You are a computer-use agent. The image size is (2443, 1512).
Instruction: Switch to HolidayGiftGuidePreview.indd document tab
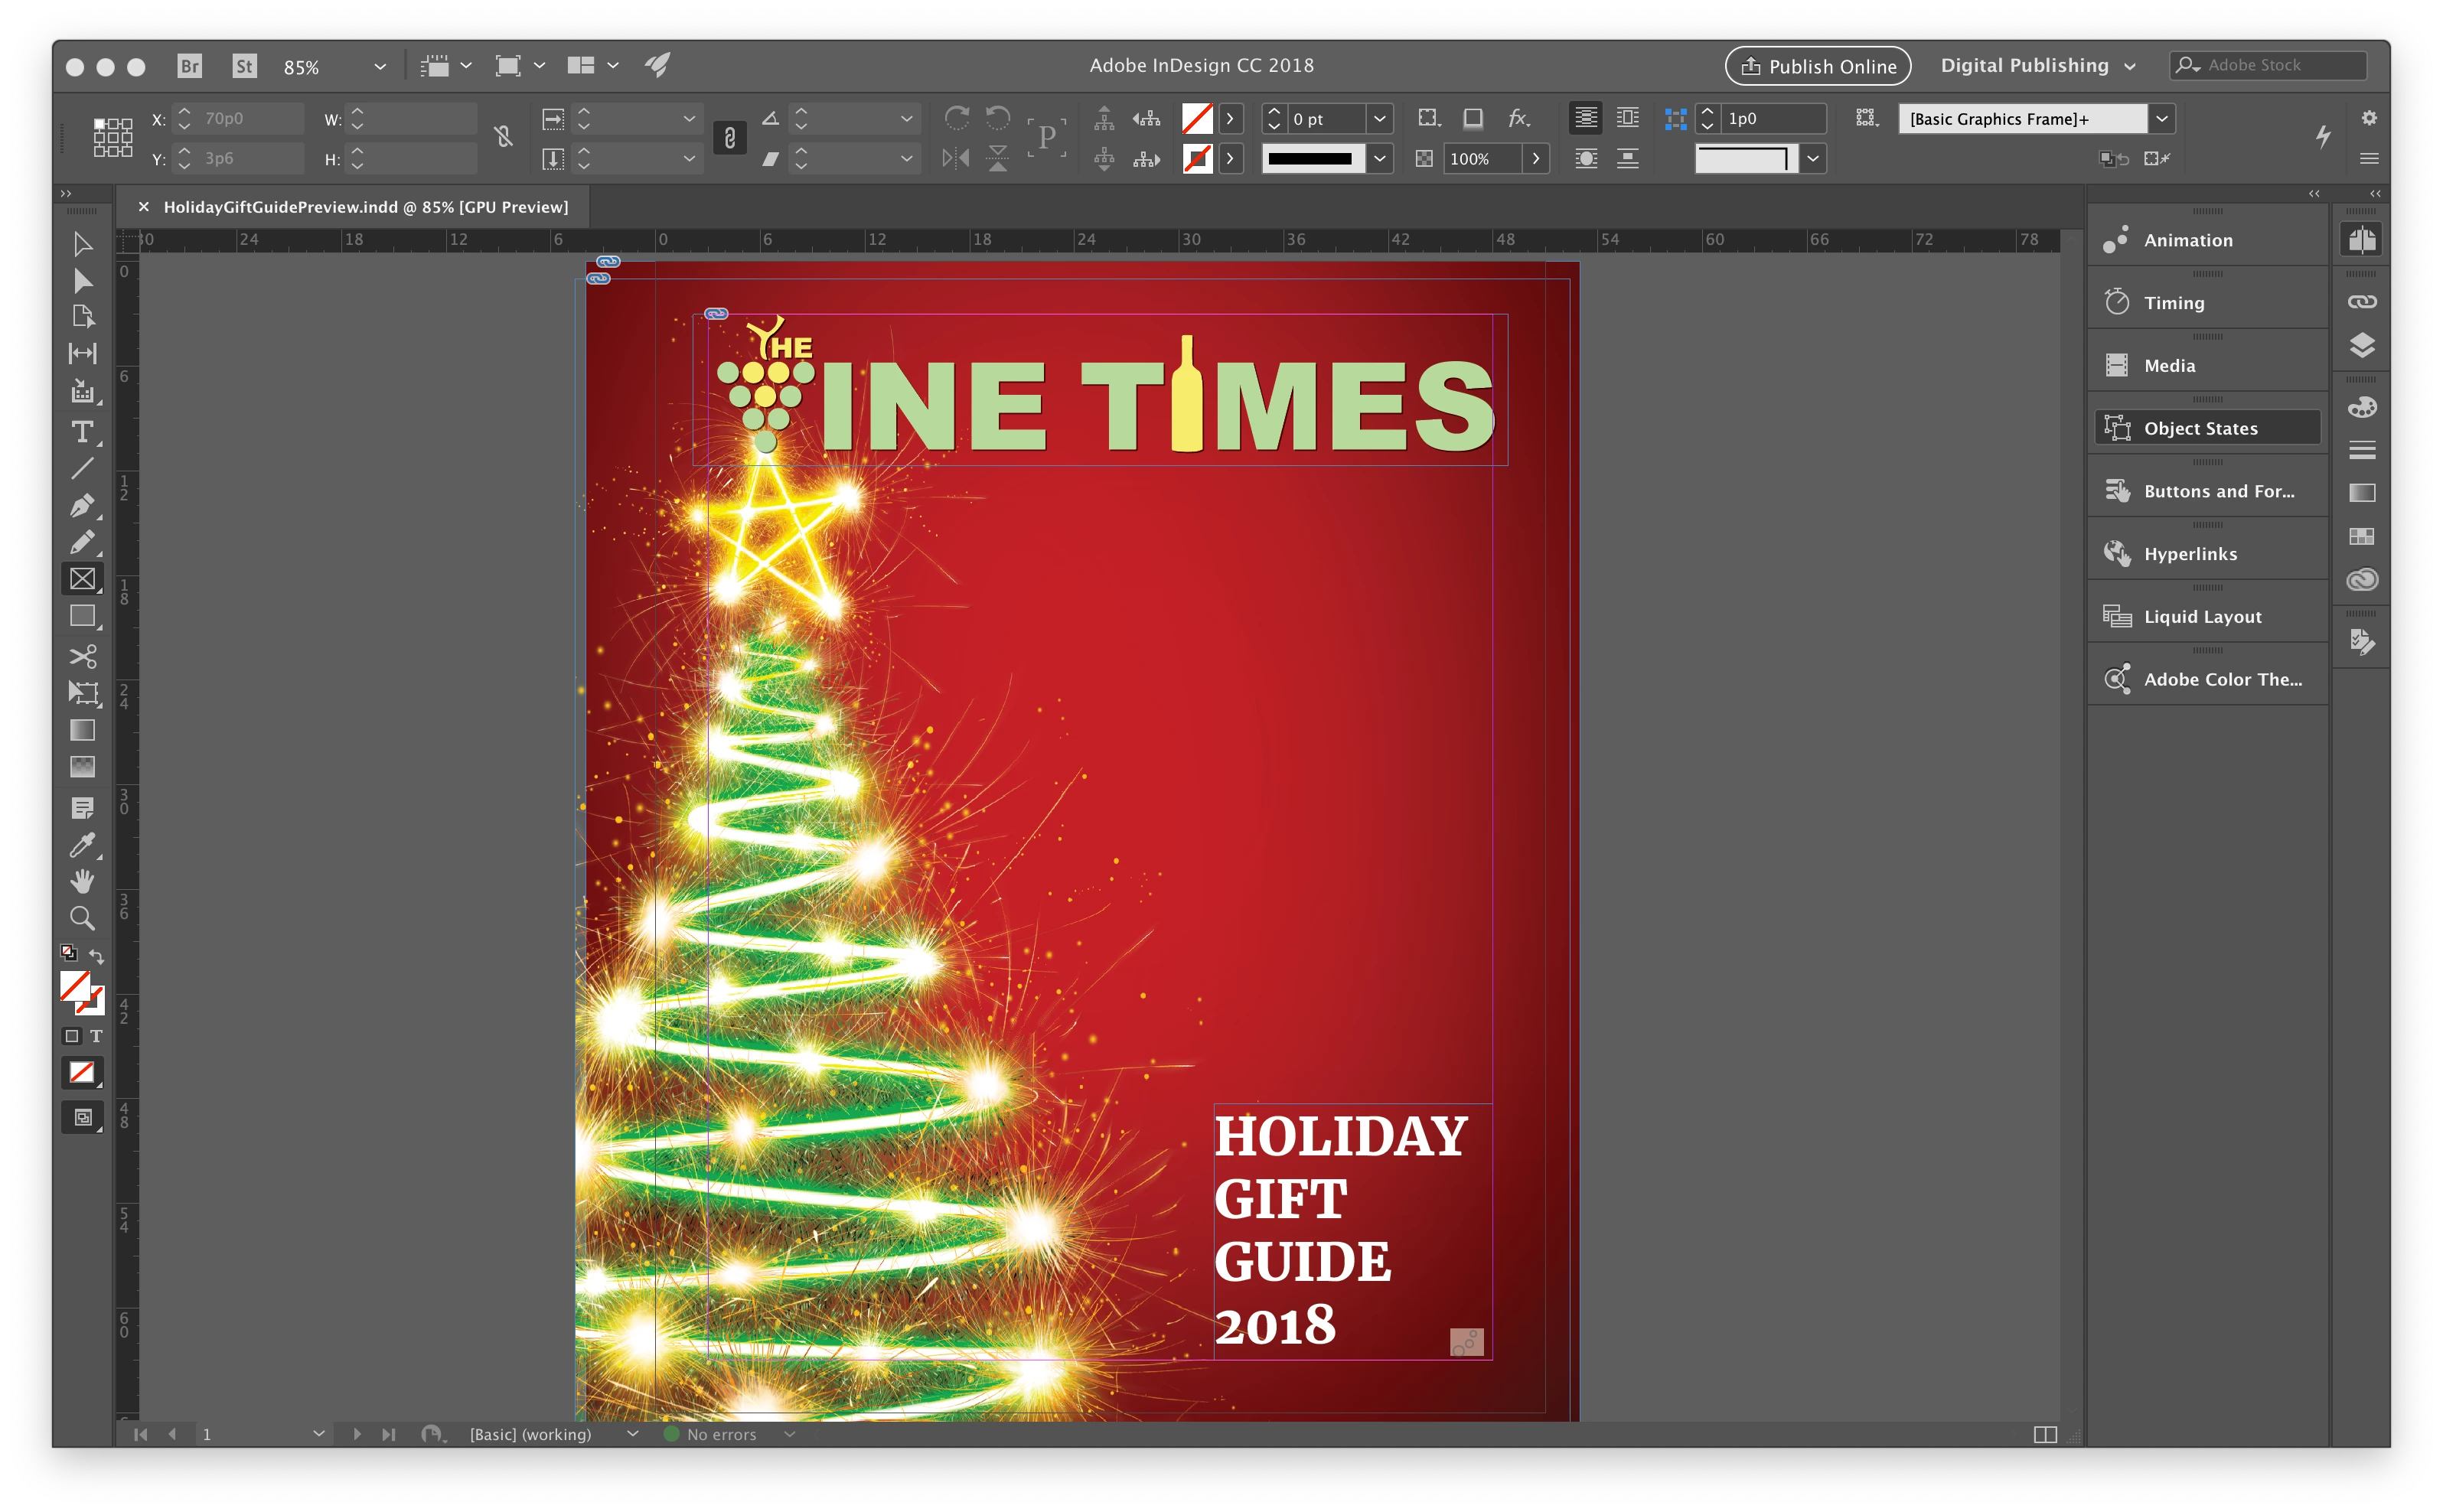[365, 207]
